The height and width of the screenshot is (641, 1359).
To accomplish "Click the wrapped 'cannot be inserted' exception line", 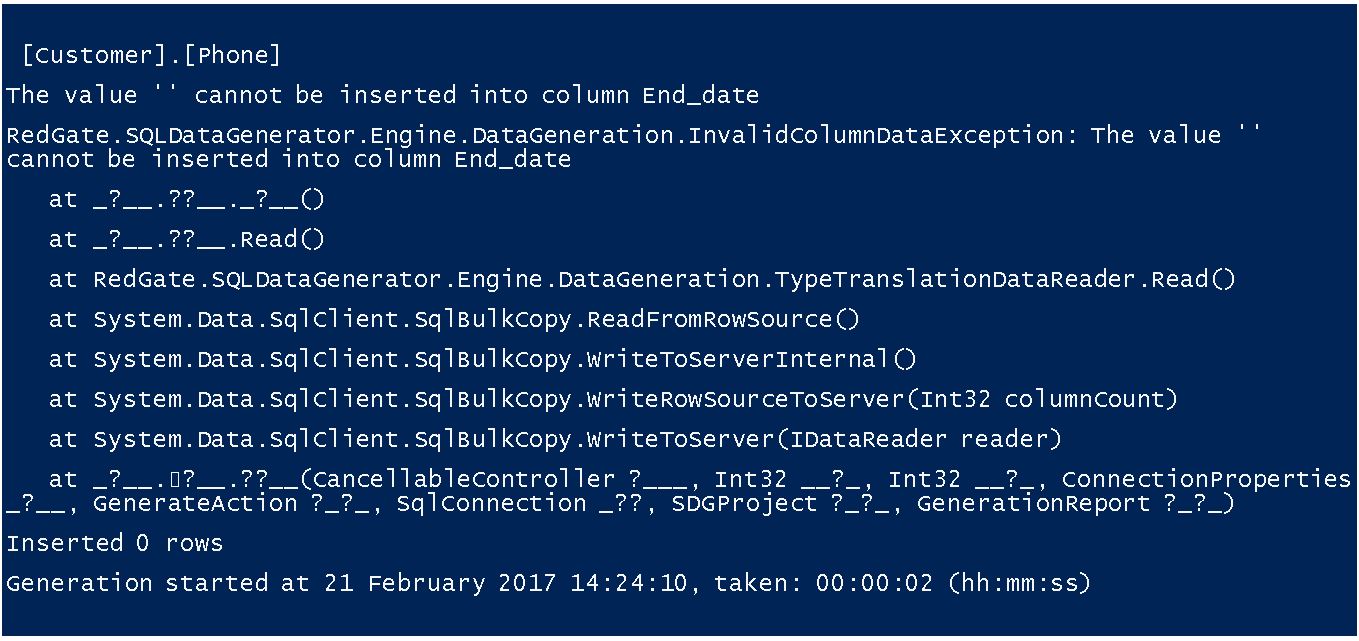I will (288, 159).
